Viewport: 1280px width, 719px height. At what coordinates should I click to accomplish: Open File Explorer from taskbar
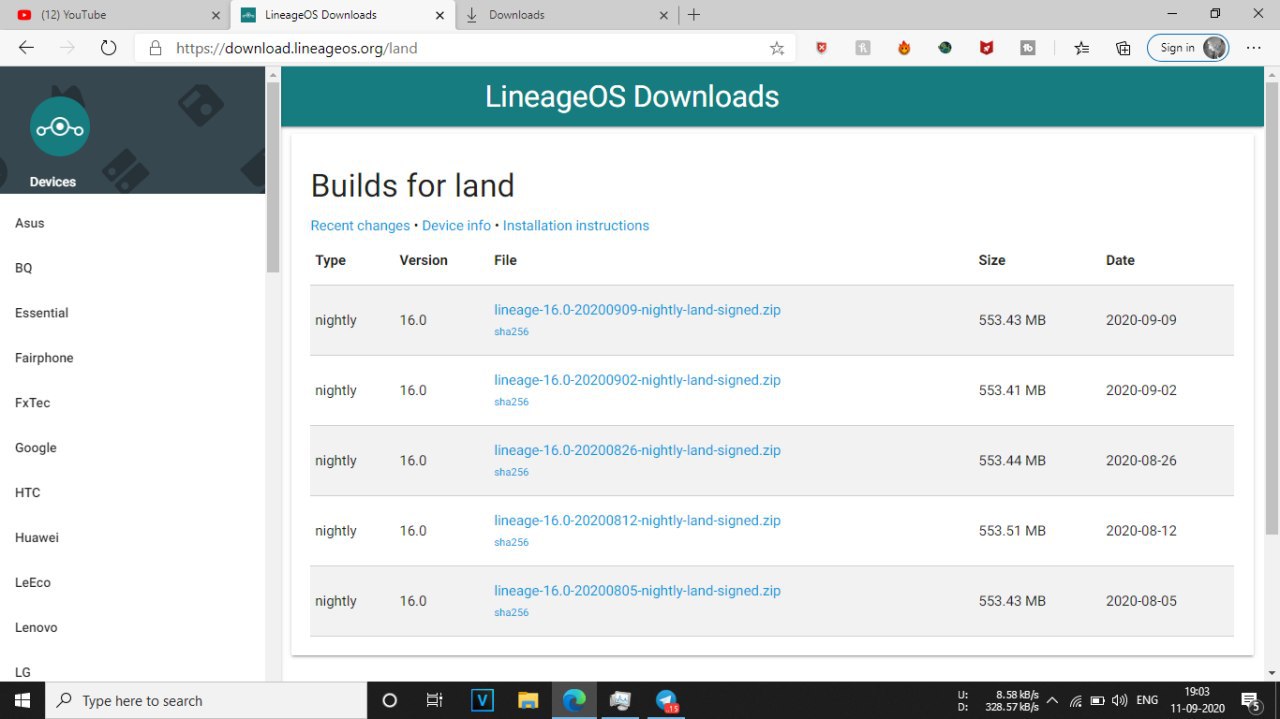[528, 700]
